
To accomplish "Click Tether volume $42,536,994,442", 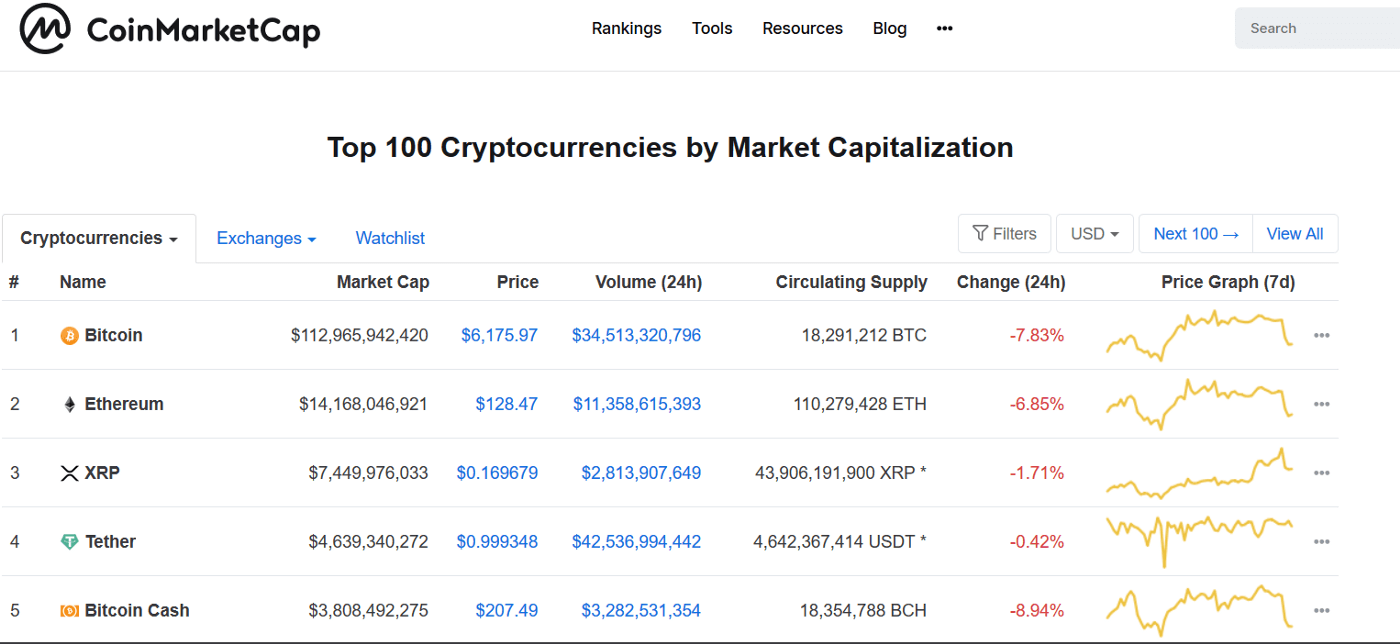I will click(636, 542).
